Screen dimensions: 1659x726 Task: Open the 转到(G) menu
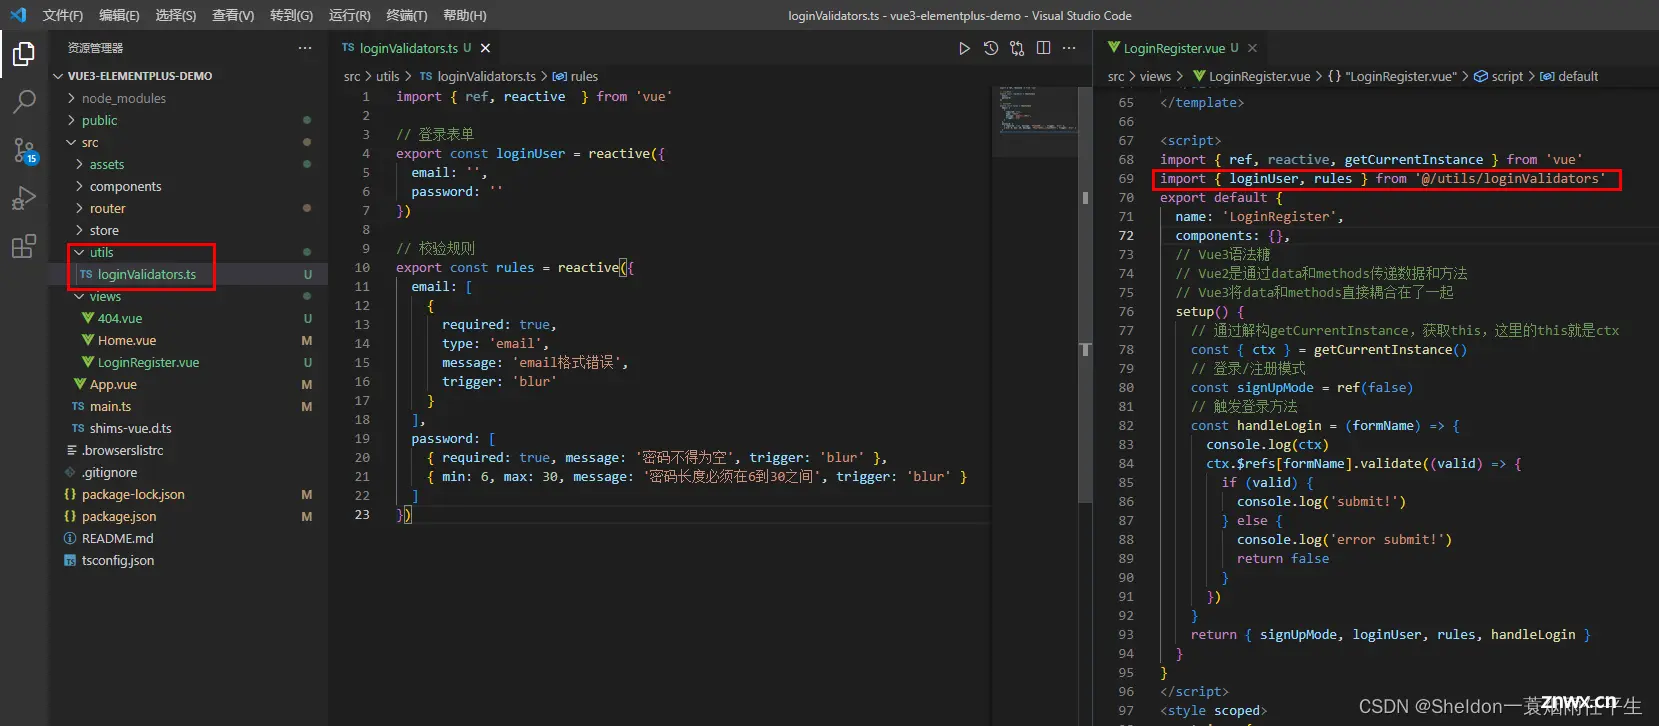click(291, 15)
